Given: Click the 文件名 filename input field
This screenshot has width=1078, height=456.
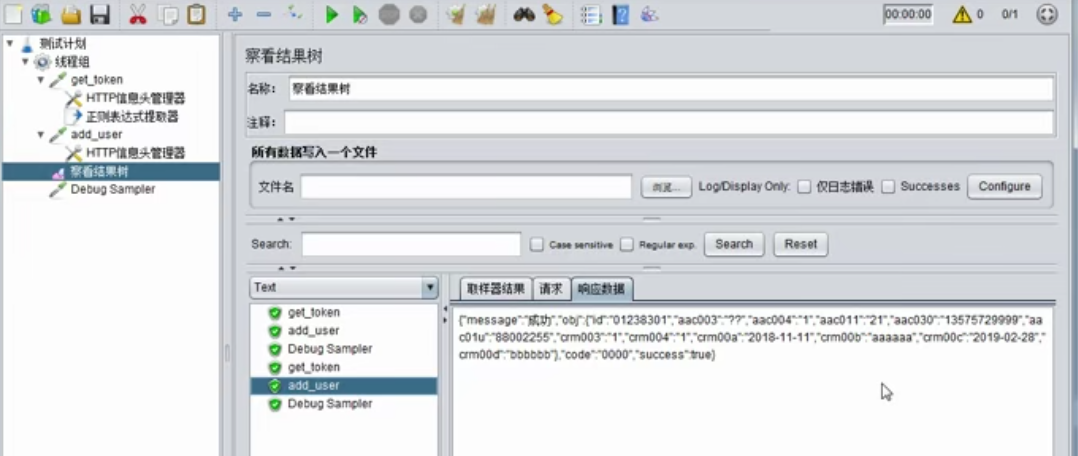Looking at the screenshot, I should (x=466, y=186).
